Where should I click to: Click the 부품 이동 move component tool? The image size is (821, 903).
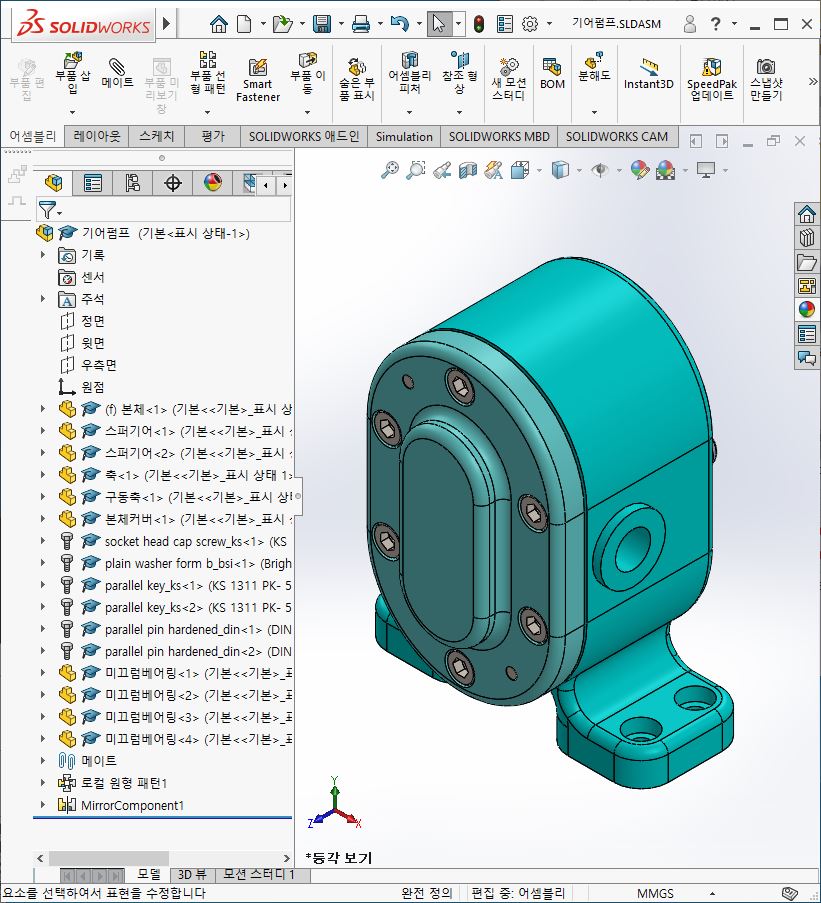(x=307, y=73)
